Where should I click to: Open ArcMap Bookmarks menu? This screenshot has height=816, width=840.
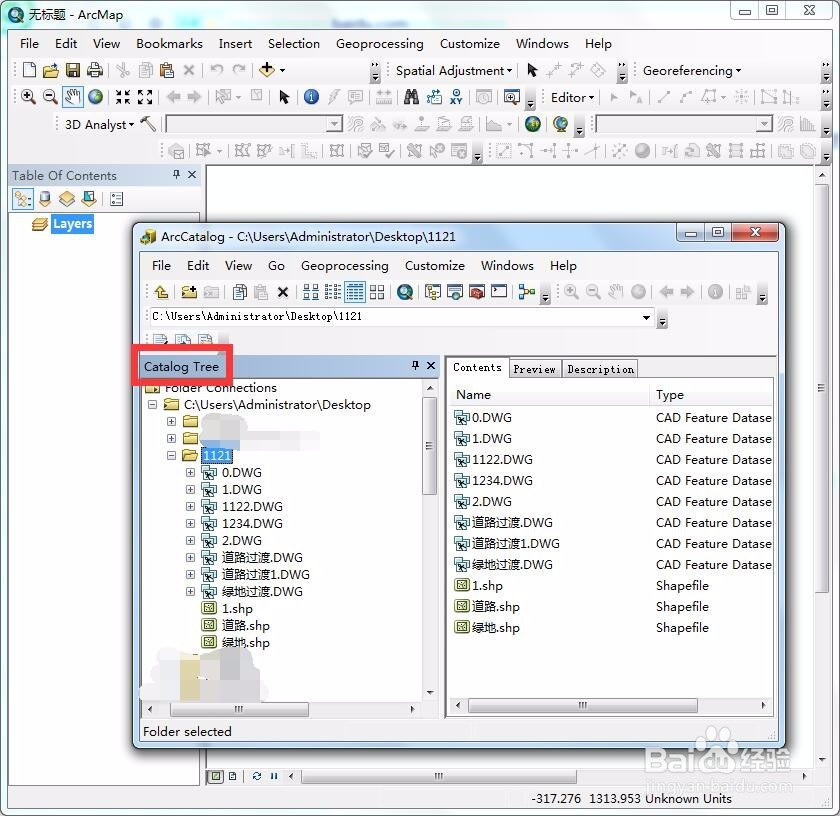169,44
